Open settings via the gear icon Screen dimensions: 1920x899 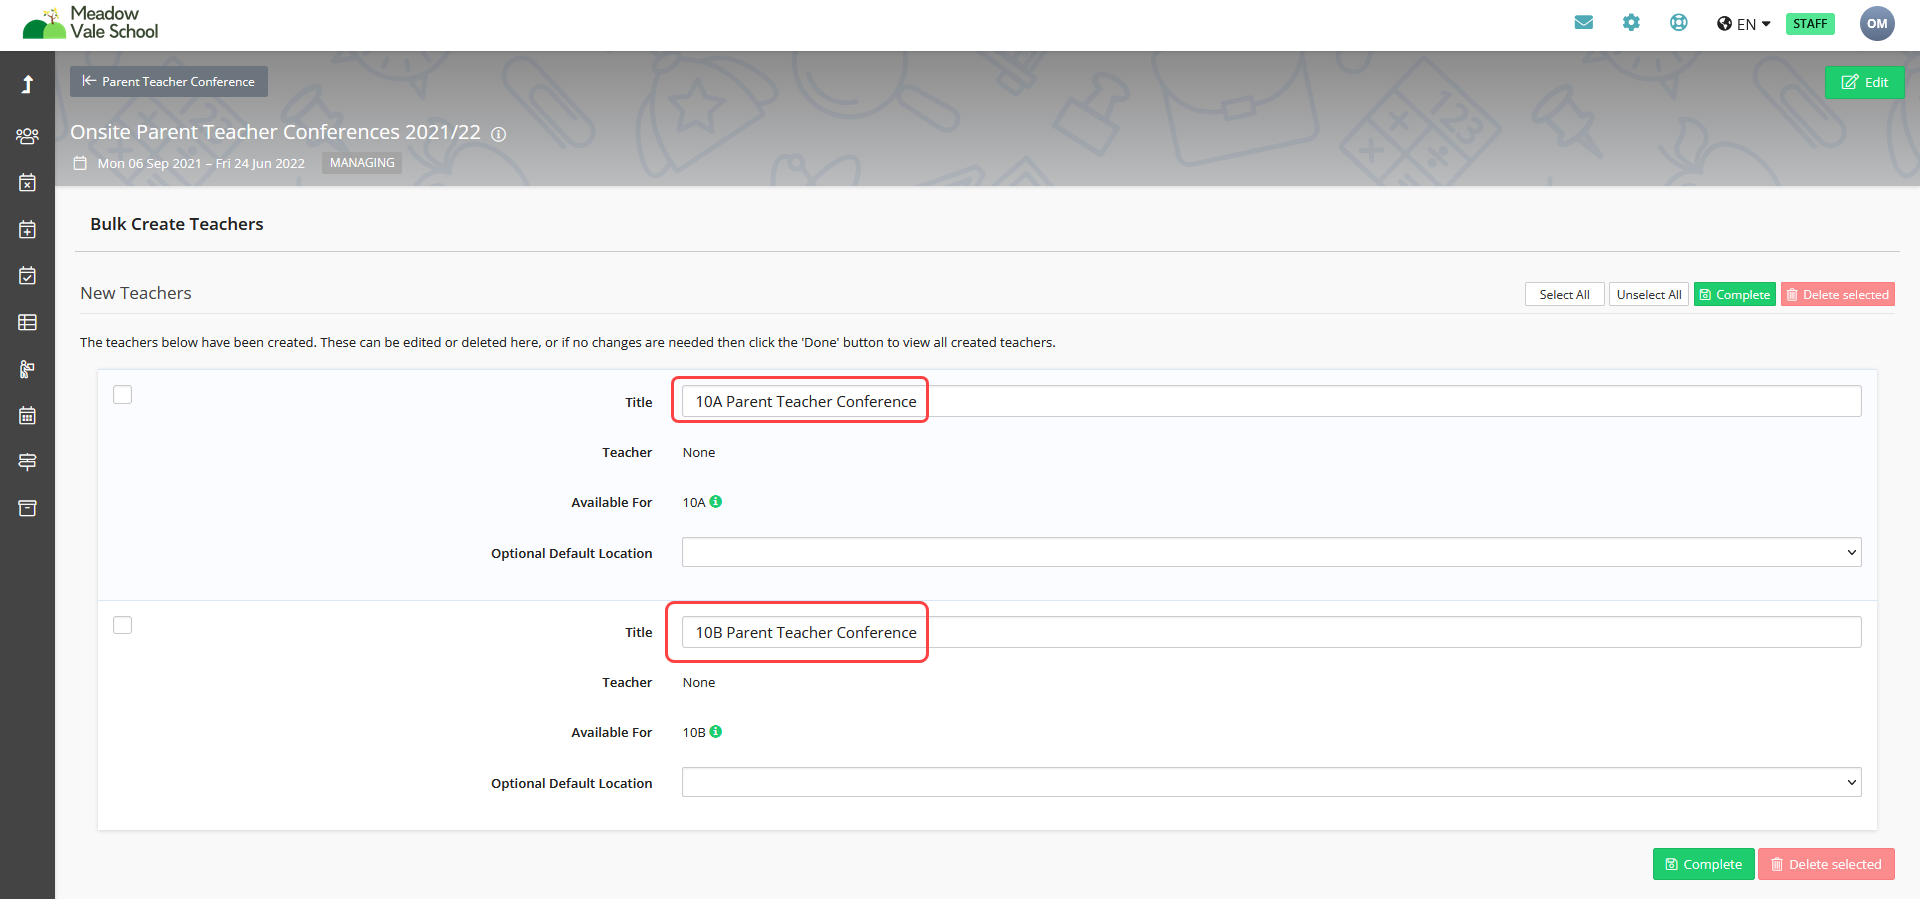tap(1631, 23)
